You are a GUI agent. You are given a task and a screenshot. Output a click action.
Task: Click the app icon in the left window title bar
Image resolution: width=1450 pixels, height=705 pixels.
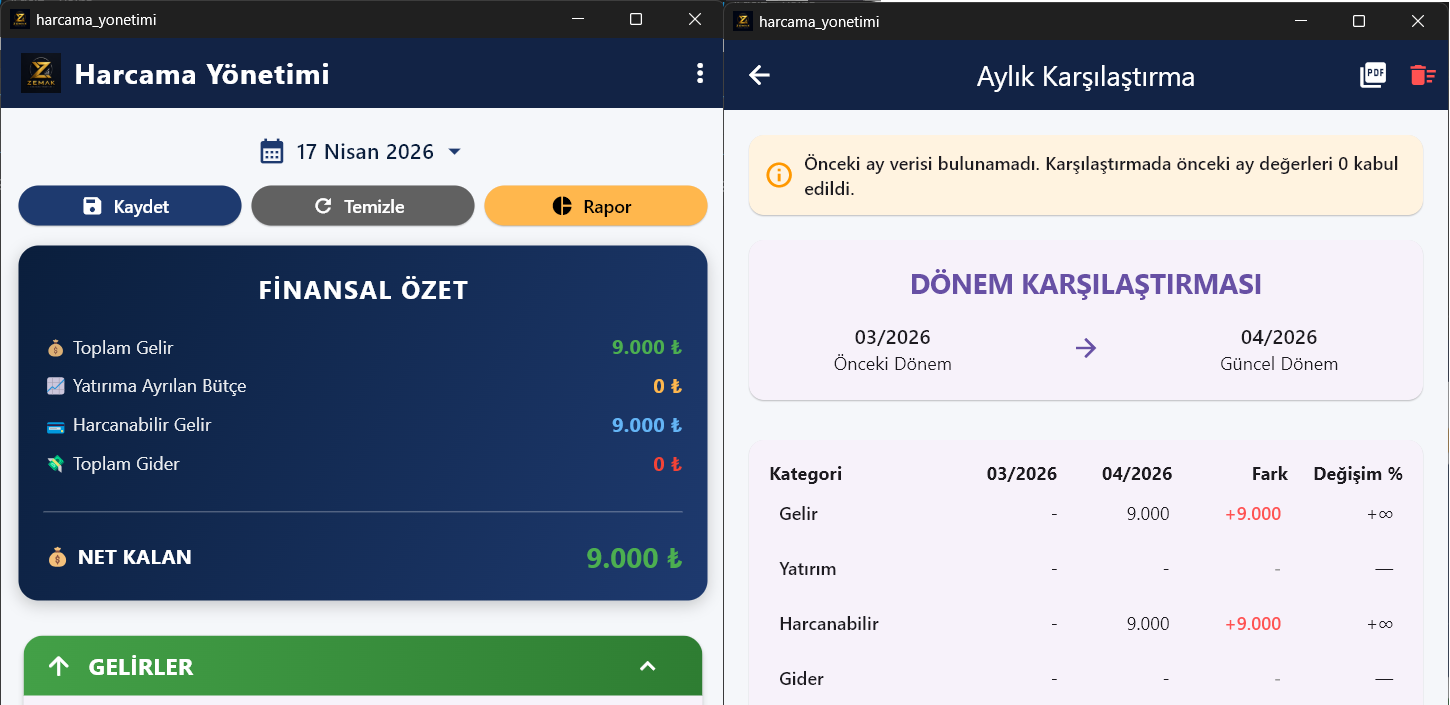19,19
